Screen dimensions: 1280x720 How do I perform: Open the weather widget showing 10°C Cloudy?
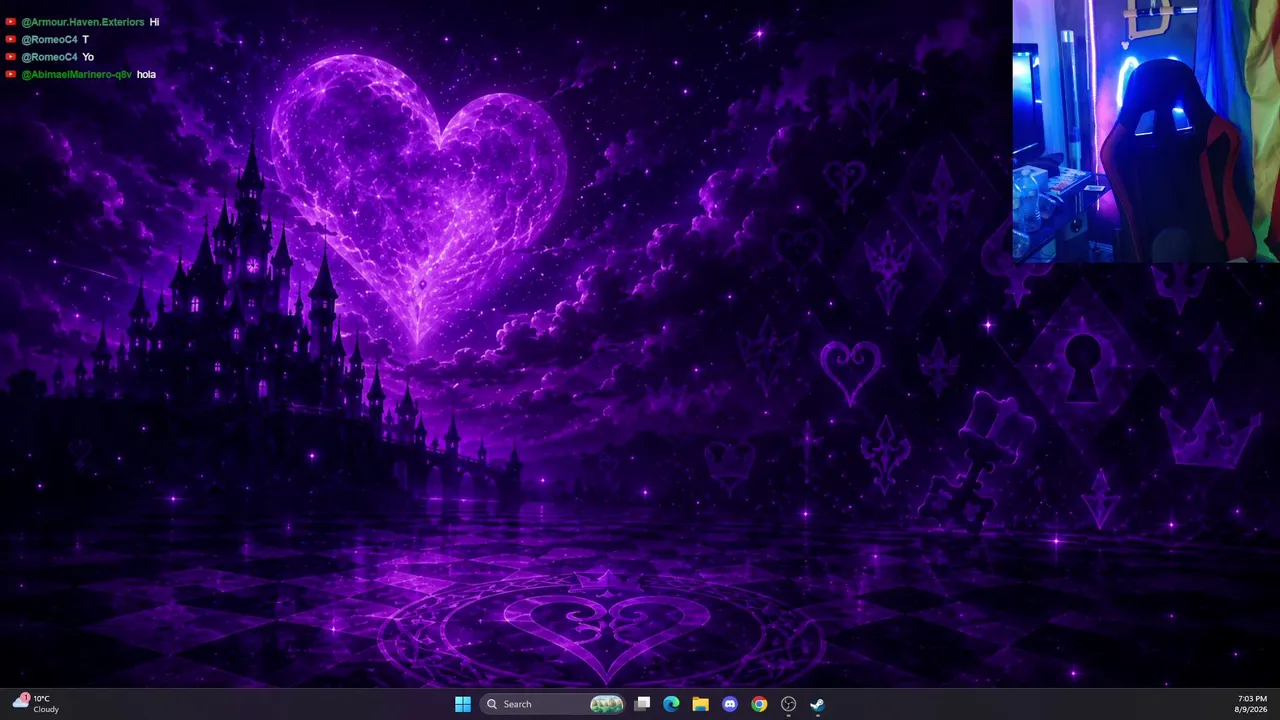[36, 704]
